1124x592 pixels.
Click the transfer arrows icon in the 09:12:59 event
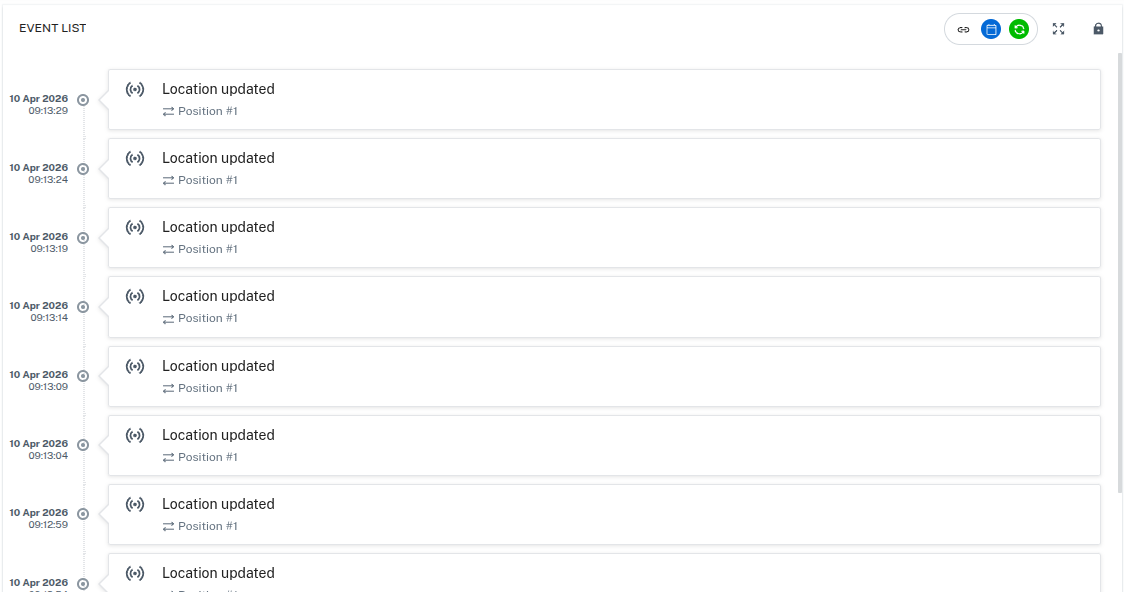coord(168,527)
